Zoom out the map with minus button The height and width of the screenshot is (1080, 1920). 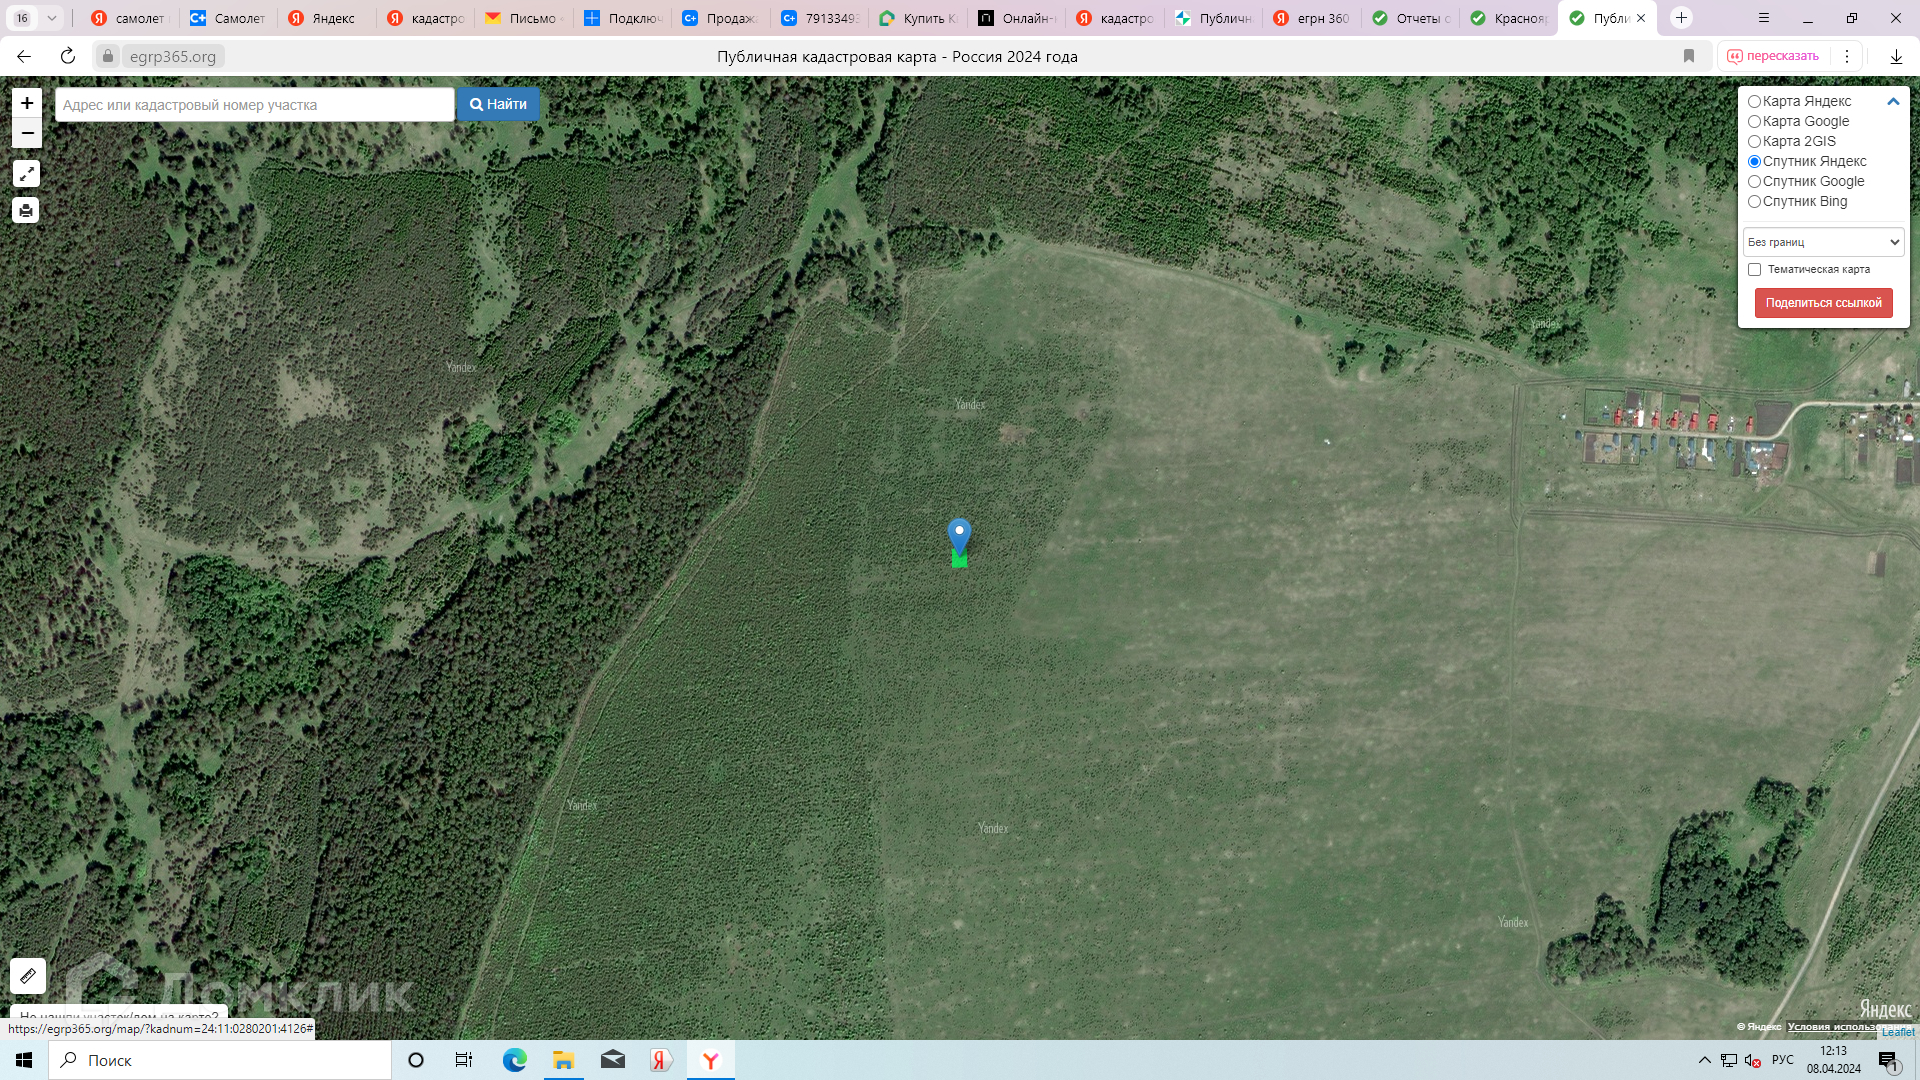pos(27,133)
